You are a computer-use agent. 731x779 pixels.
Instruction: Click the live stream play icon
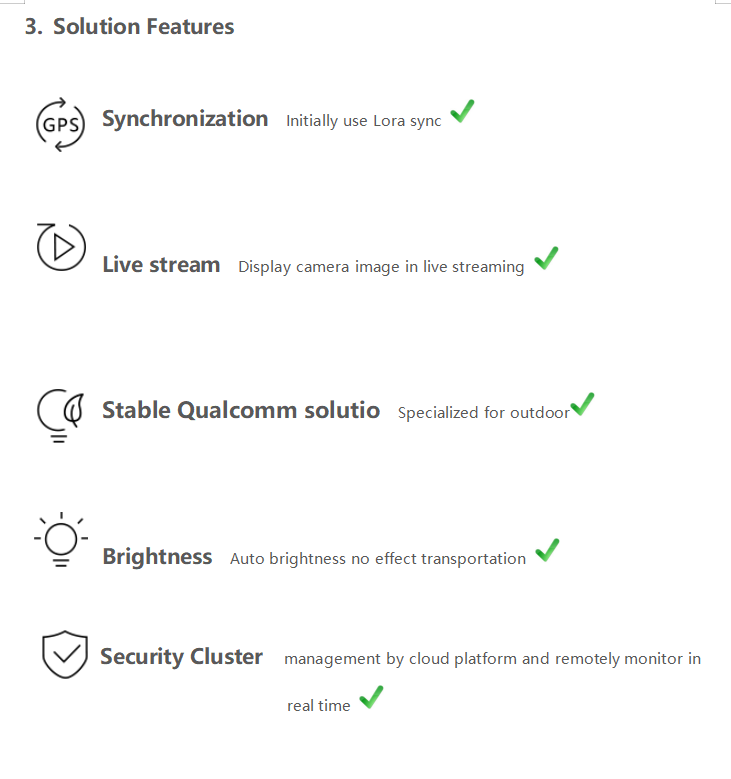pos(61,247)
